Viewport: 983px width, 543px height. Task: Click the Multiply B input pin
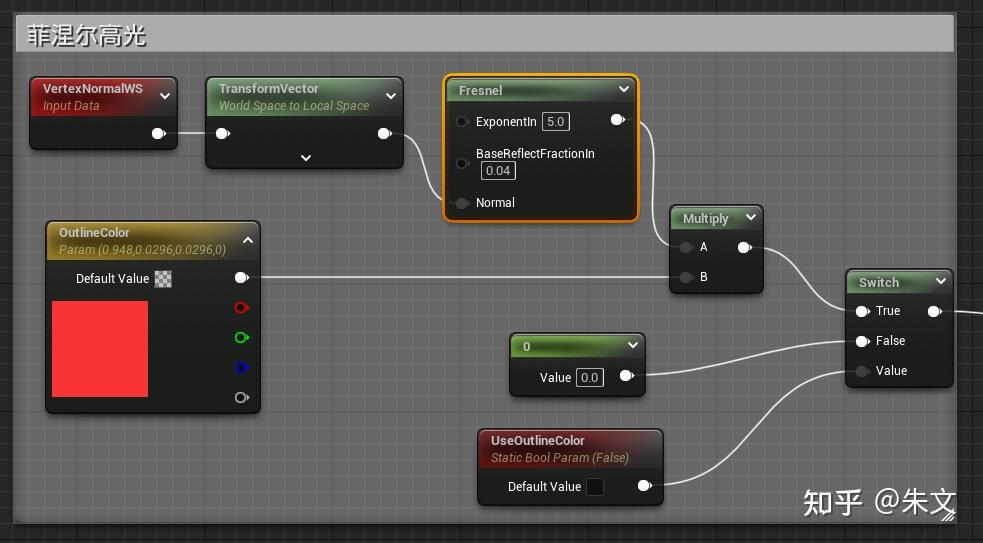click(686, 277)
